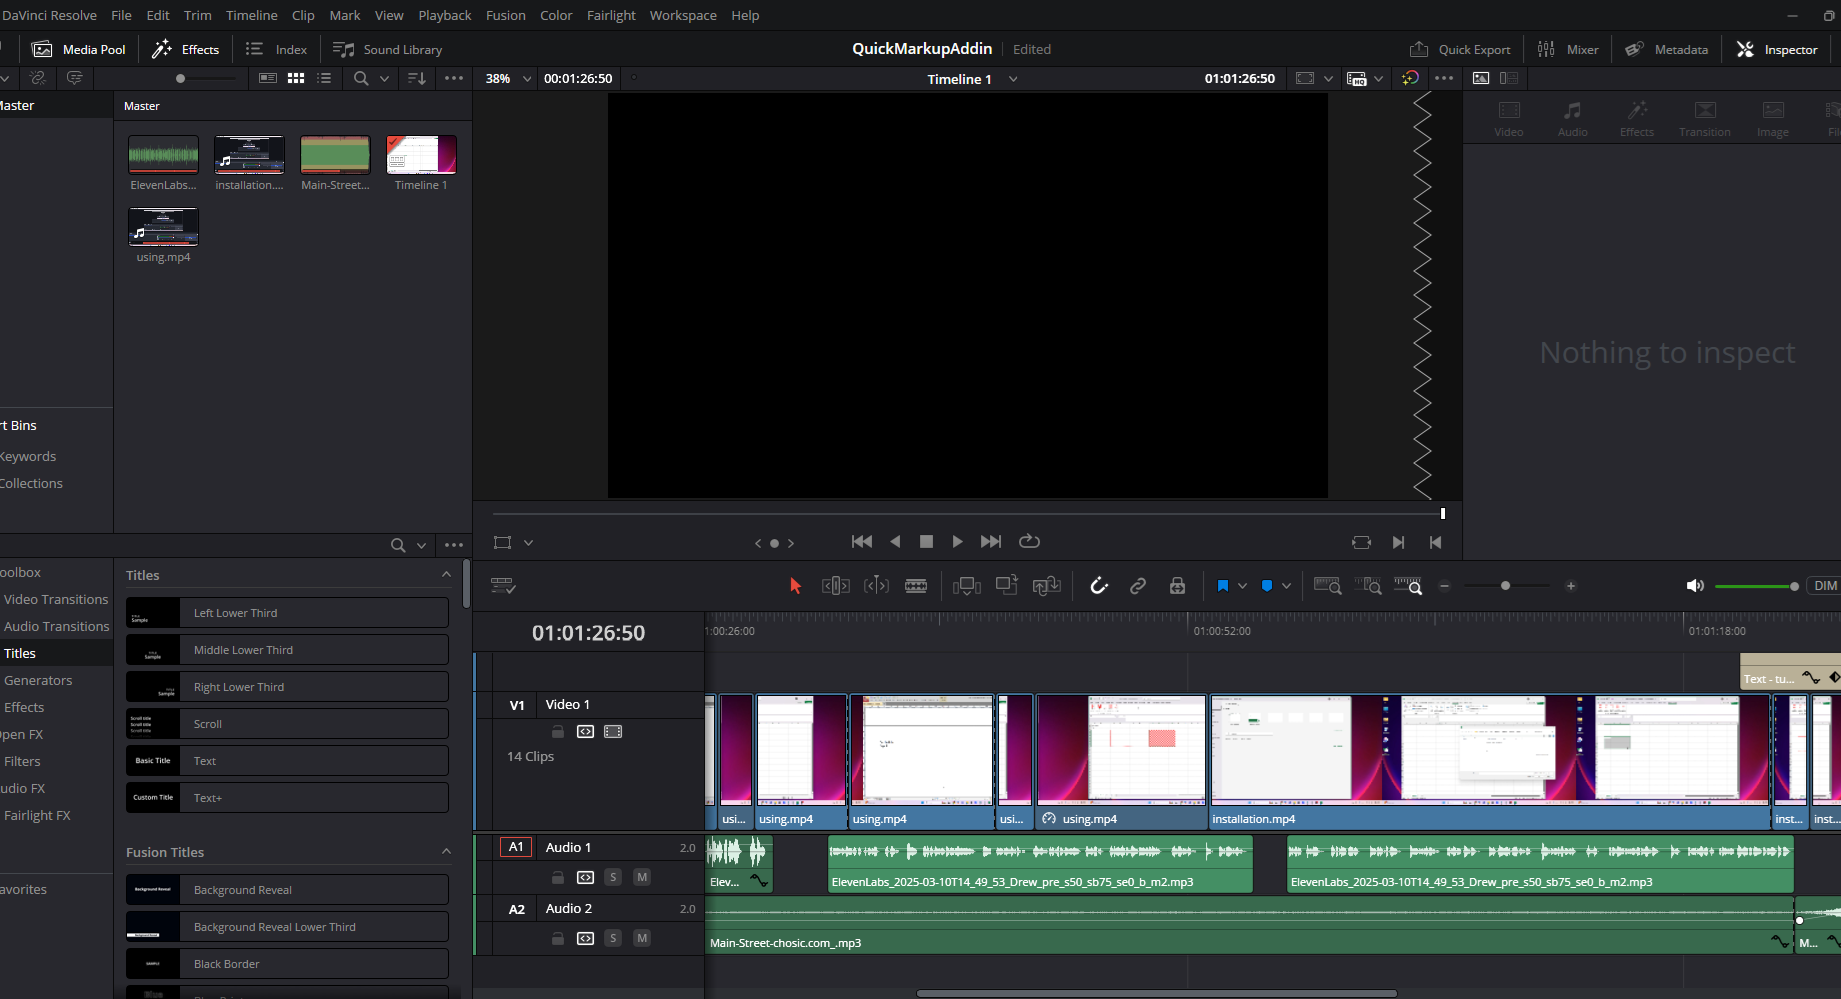Image resolution: width=1841 pixels, height=999 pixels.
Task: Collapse the Fusion Titles section
Action: coord(446,851)
